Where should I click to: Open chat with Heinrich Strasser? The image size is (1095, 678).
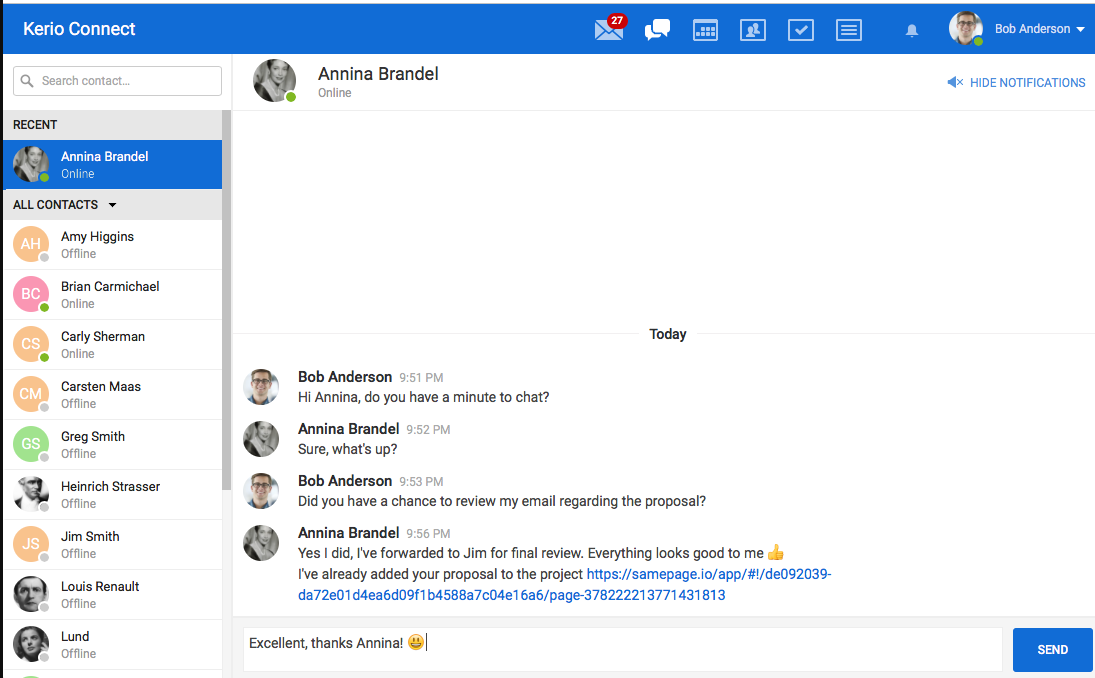(112, 494)
